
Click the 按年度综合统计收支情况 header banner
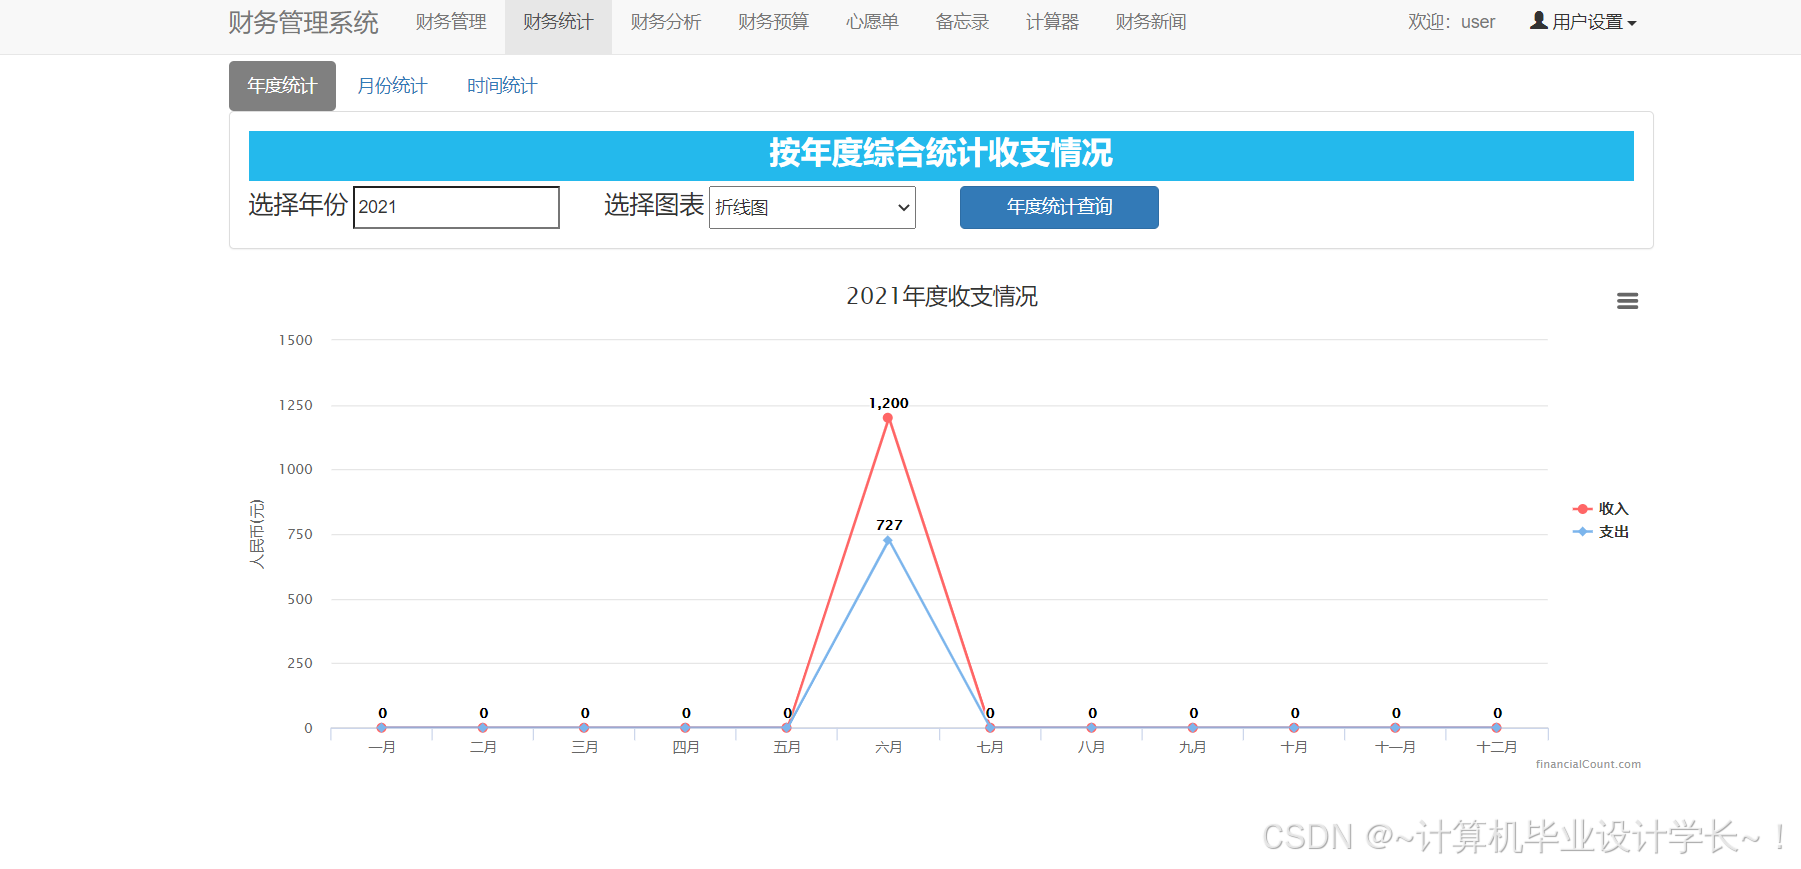[x=941, y=155]
